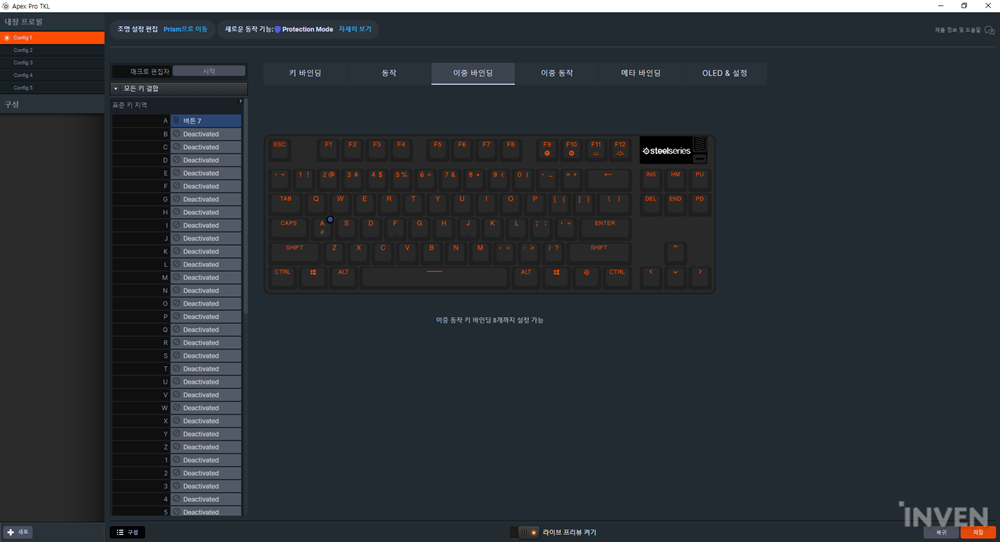
Task: Select the OLED steelseries display on keyboard
Action: [666, 150]
